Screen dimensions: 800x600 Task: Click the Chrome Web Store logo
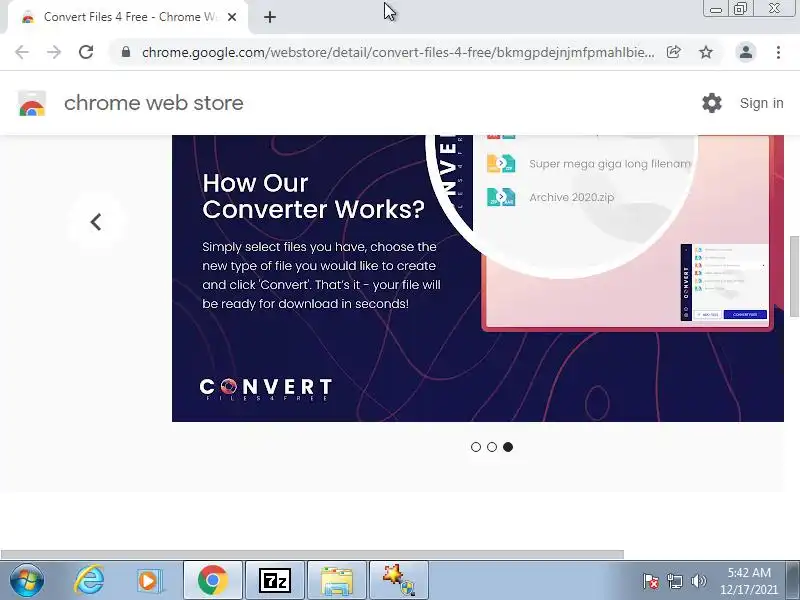(32, 103)
